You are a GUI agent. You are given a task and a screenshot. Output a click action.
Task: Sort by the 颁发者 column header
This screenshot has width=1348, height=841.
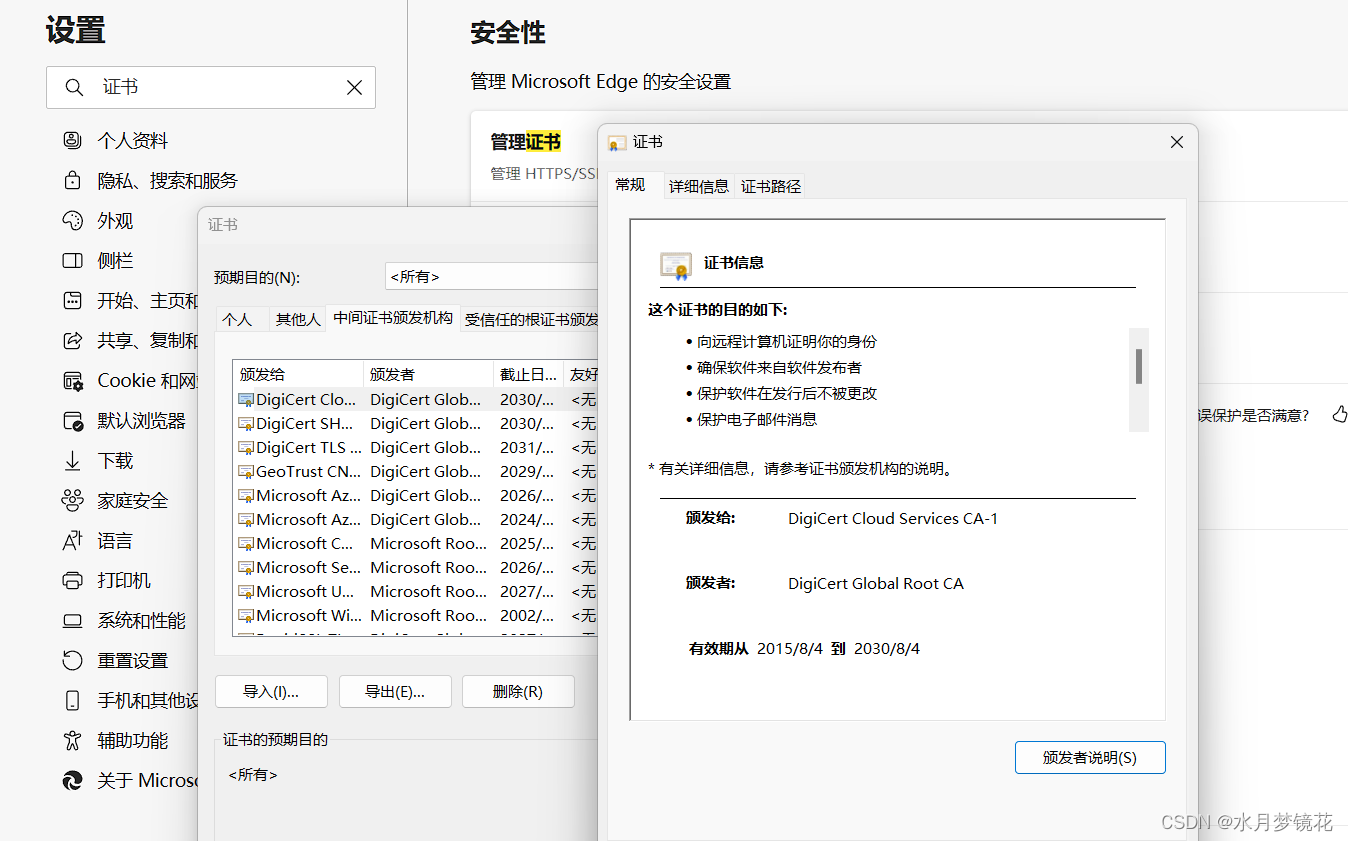point(428,374)
